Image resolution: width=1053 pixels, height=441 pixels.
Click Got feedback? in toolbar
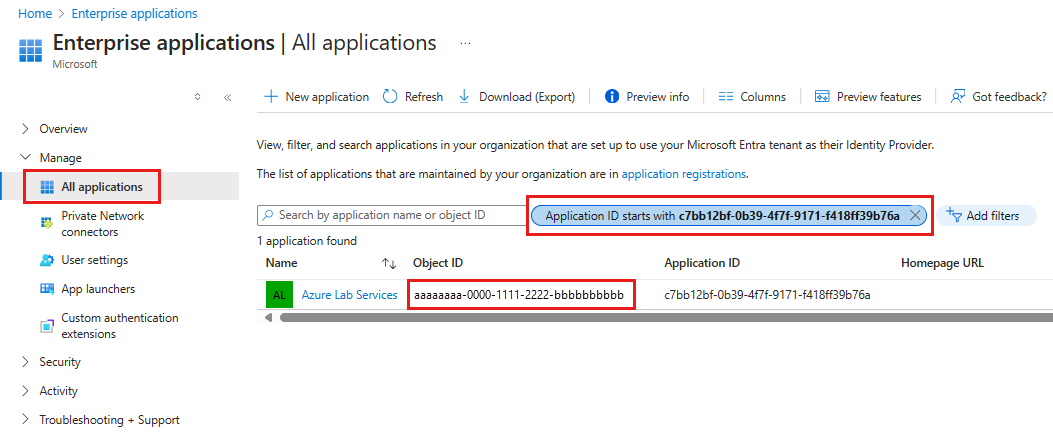click(x=998, y=97)
